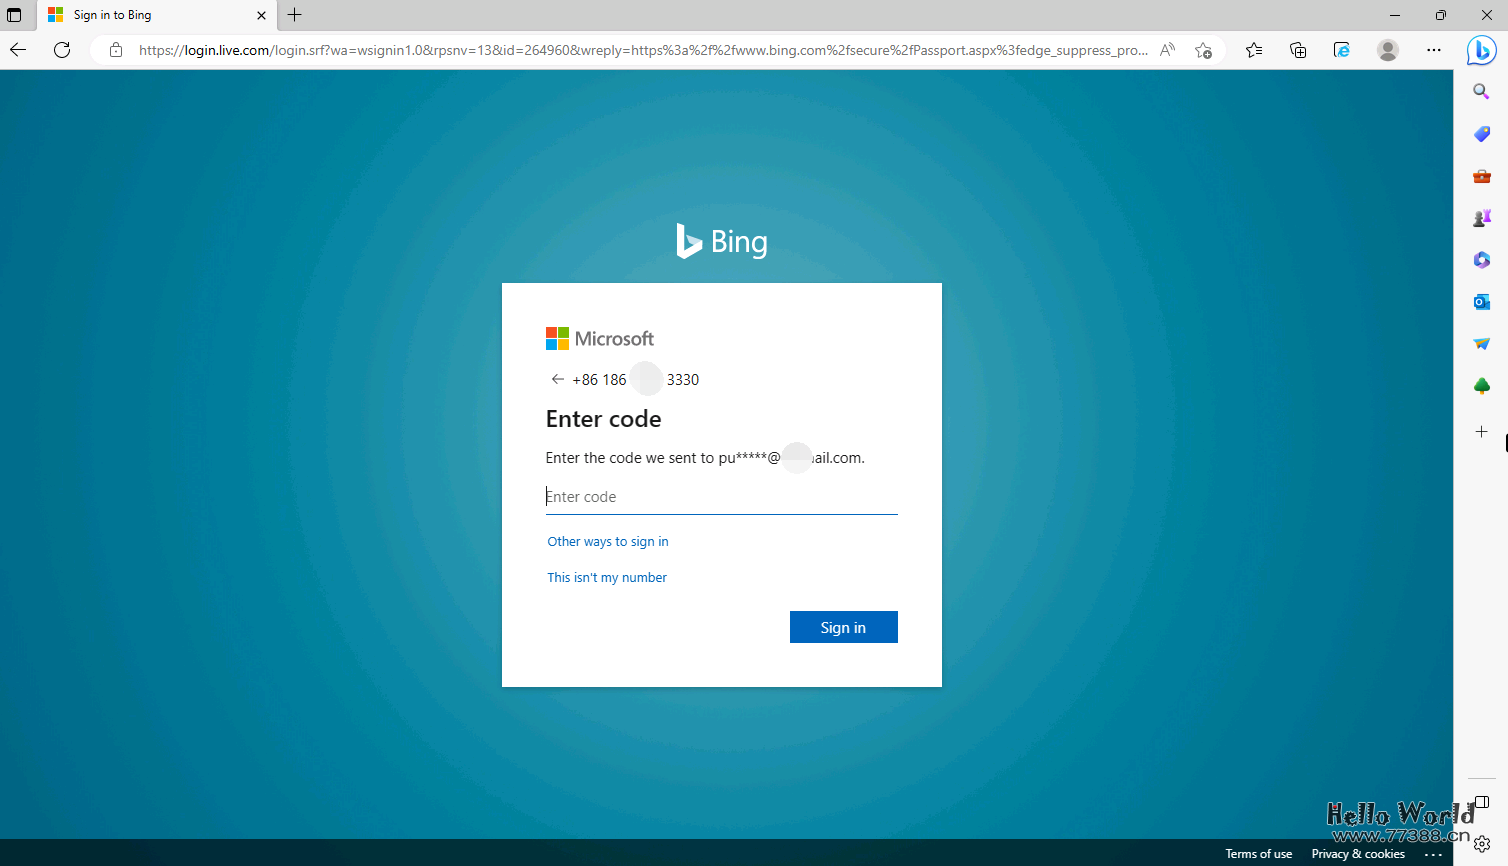Click the green tree sidebar icon

click(x=1481, y=386)
